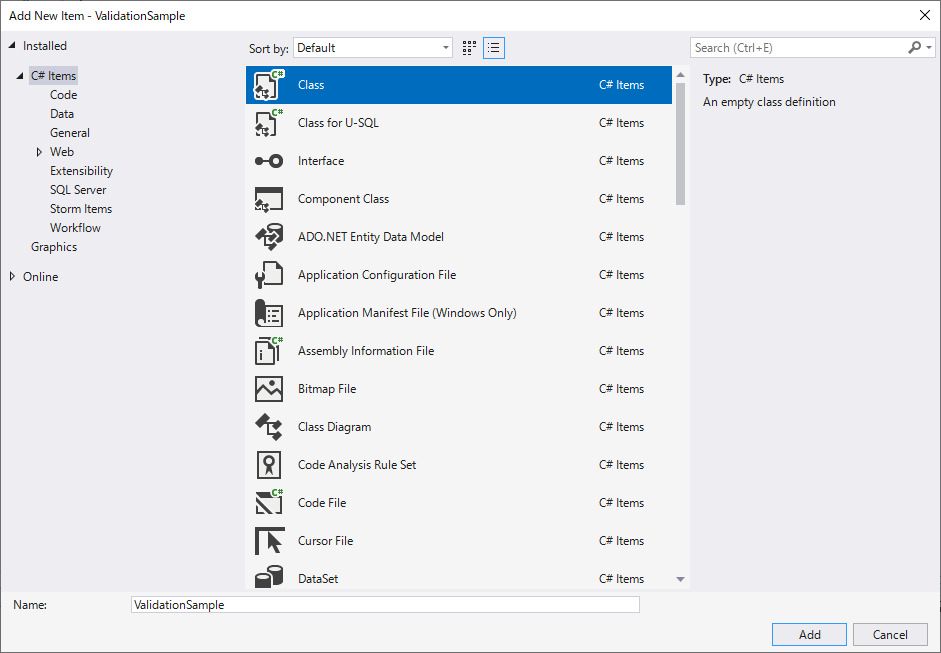Click the search magnifier icon

[x=914, y=47]
